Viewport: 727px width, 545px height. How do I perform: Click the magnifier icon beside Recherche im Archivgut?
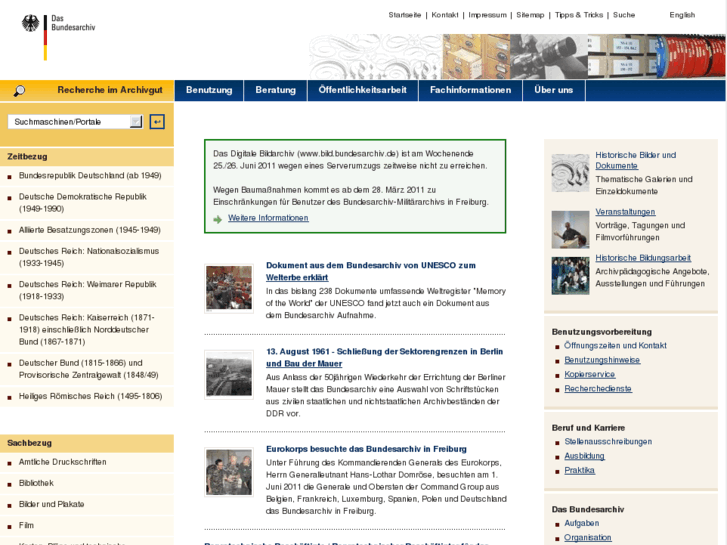point(19,90)
